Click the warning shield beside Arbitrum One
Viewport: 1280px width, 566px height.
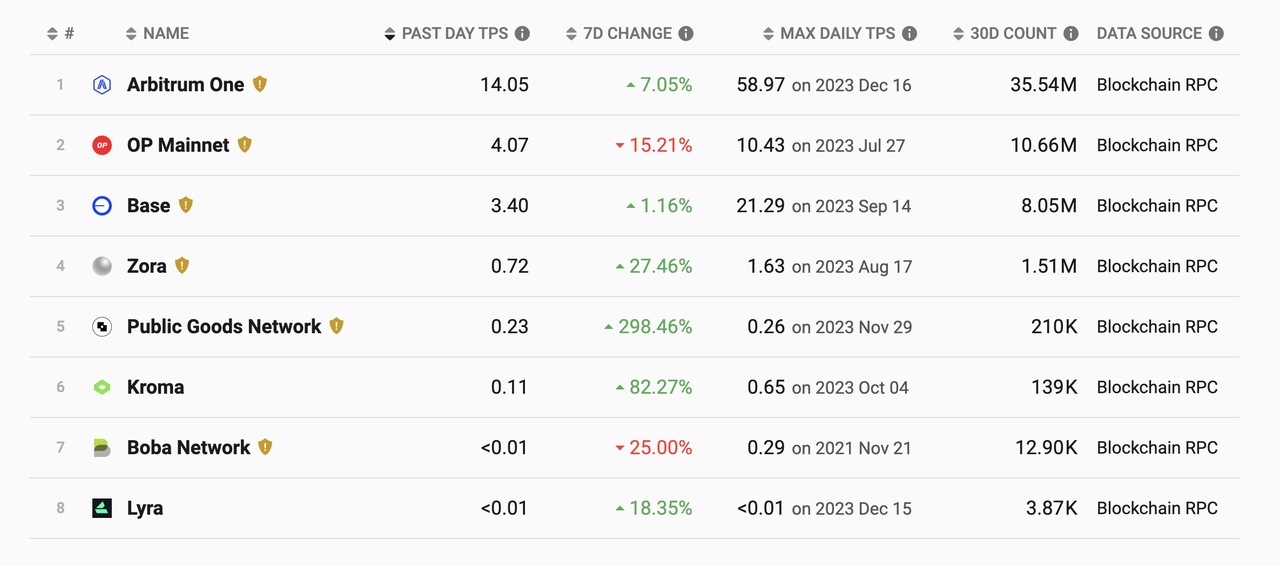point(260,84)
